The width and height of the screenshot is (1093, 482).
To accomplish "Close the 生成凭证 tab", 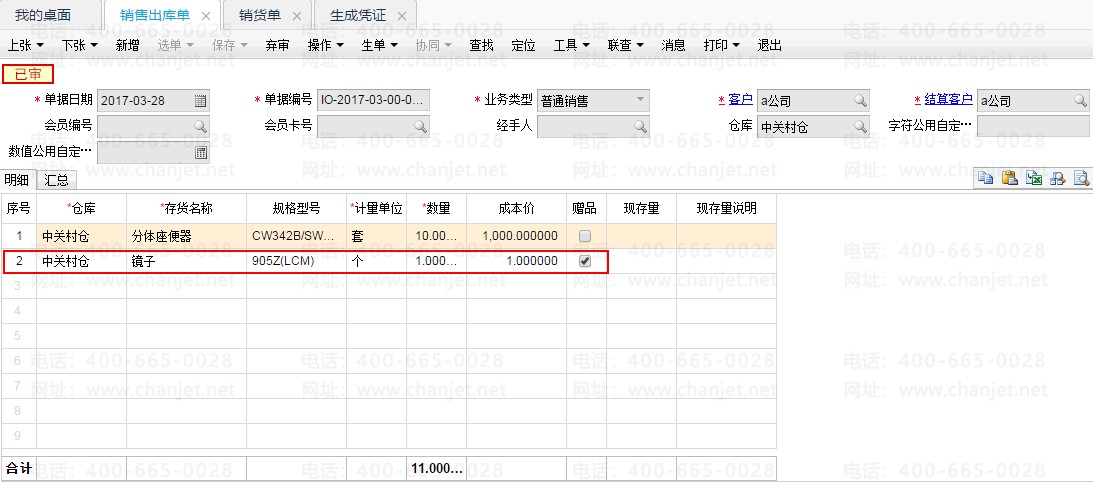I will tap(402, 17).
